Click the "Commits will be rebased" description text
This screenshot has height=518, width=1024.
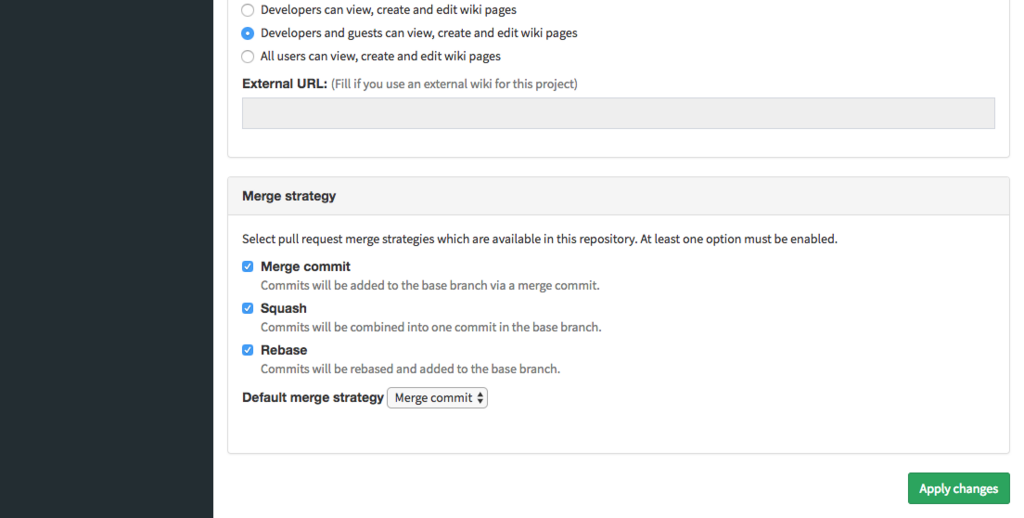point(410,369)
